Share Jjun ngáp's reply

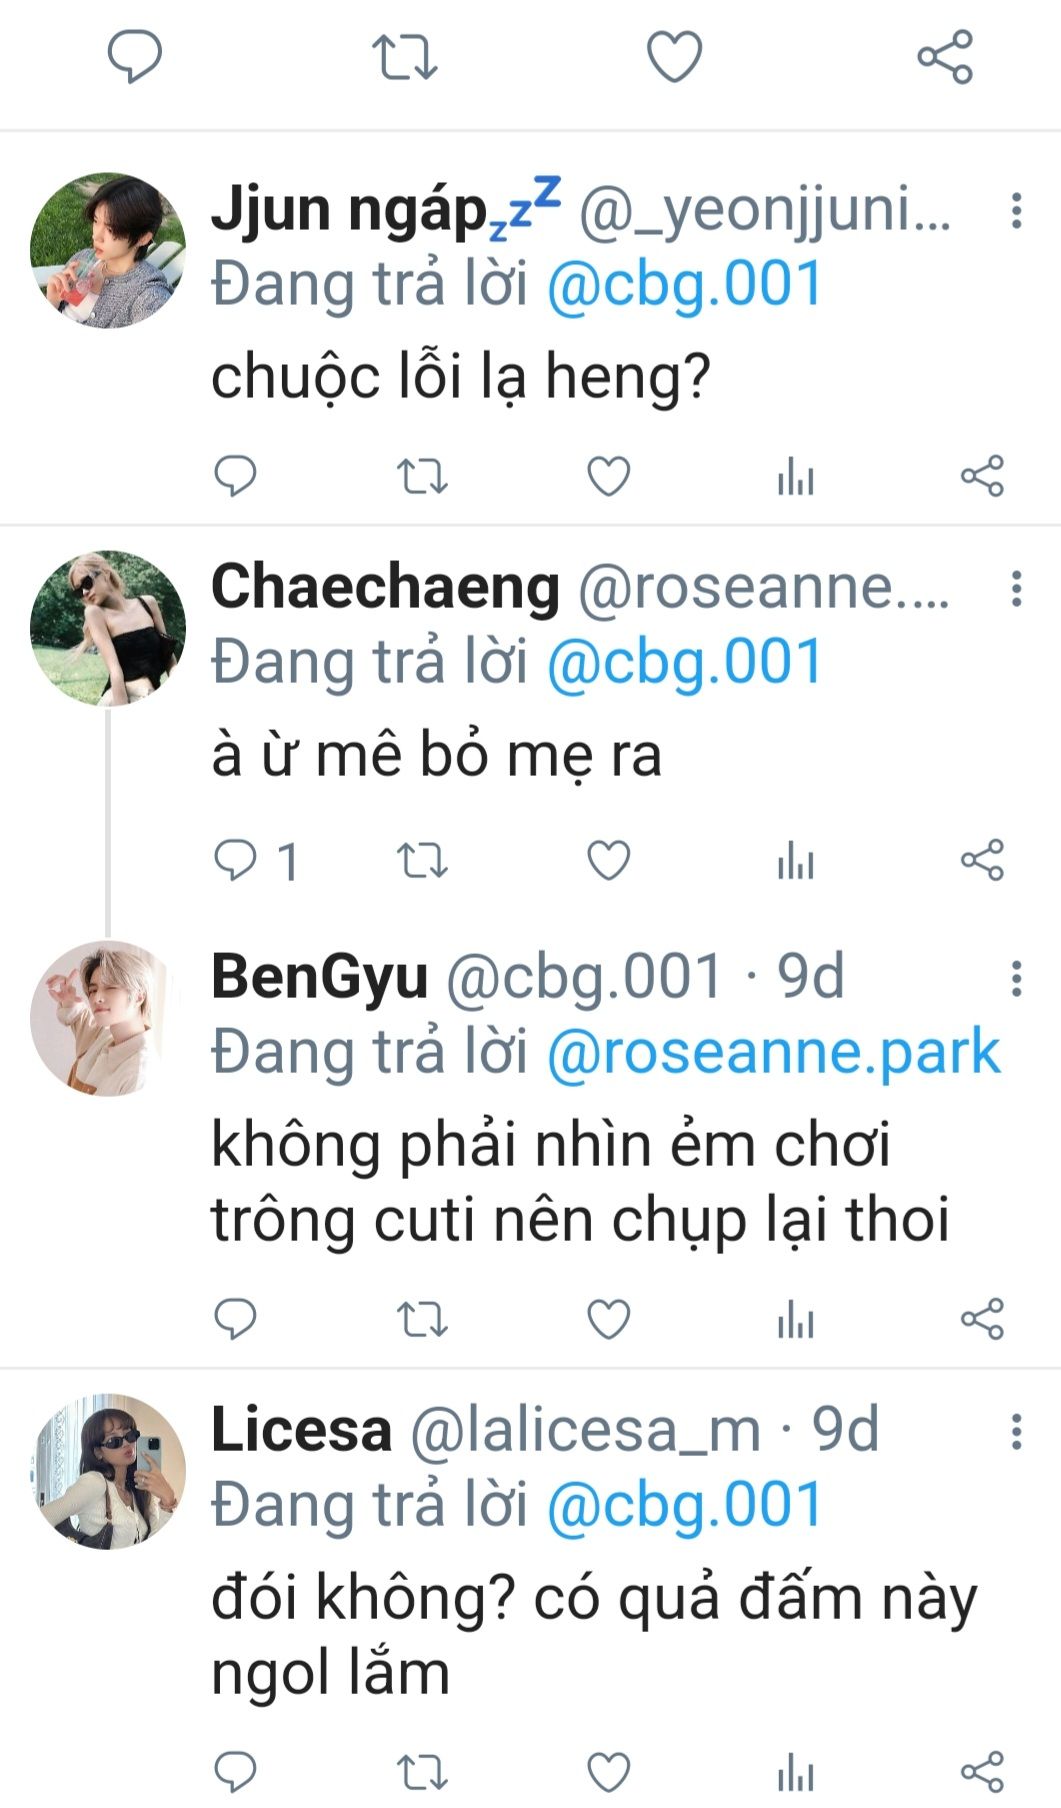pyautogui.click(x=982, y=476)
